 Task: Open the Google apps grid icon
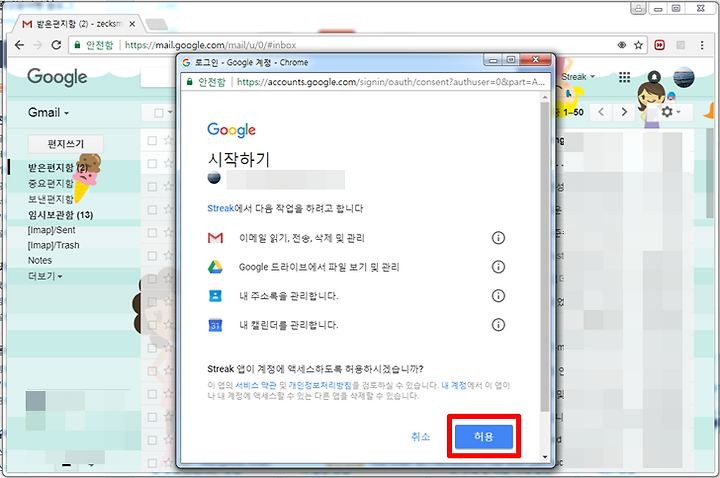point(624,77)
